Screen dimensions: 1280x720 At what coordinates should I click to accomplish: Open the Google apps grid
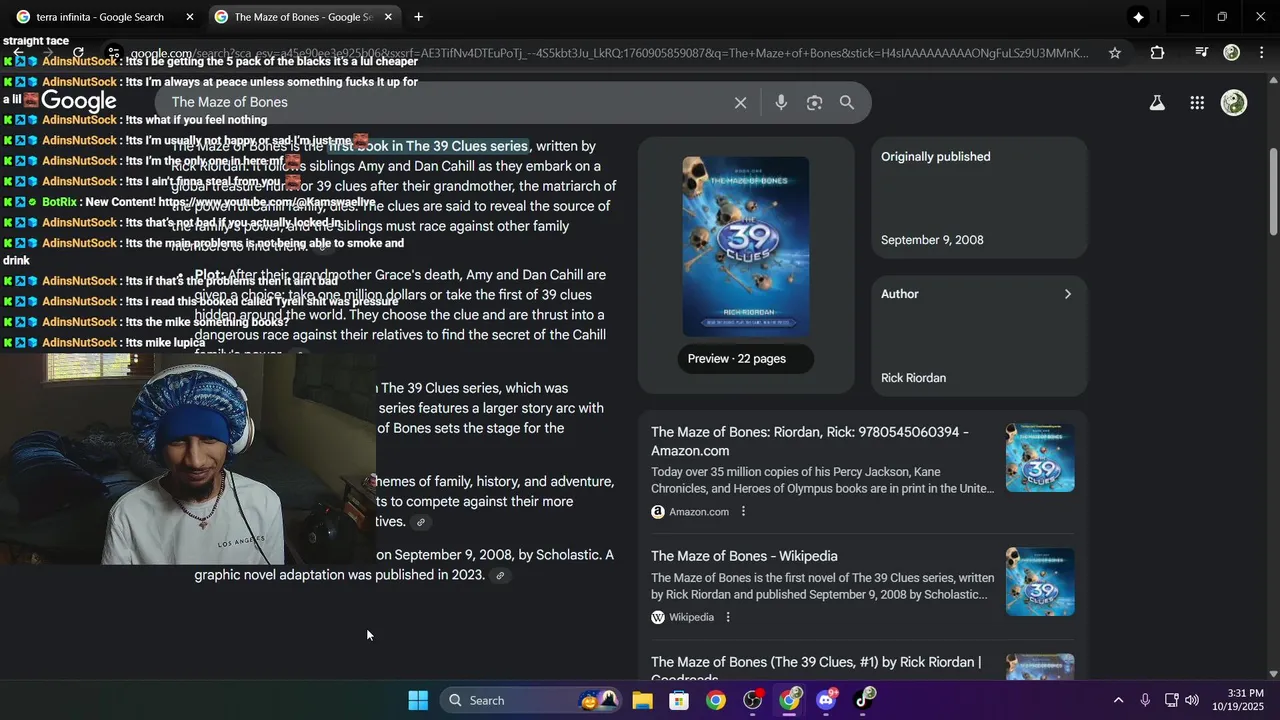(x=1197, y=102)
